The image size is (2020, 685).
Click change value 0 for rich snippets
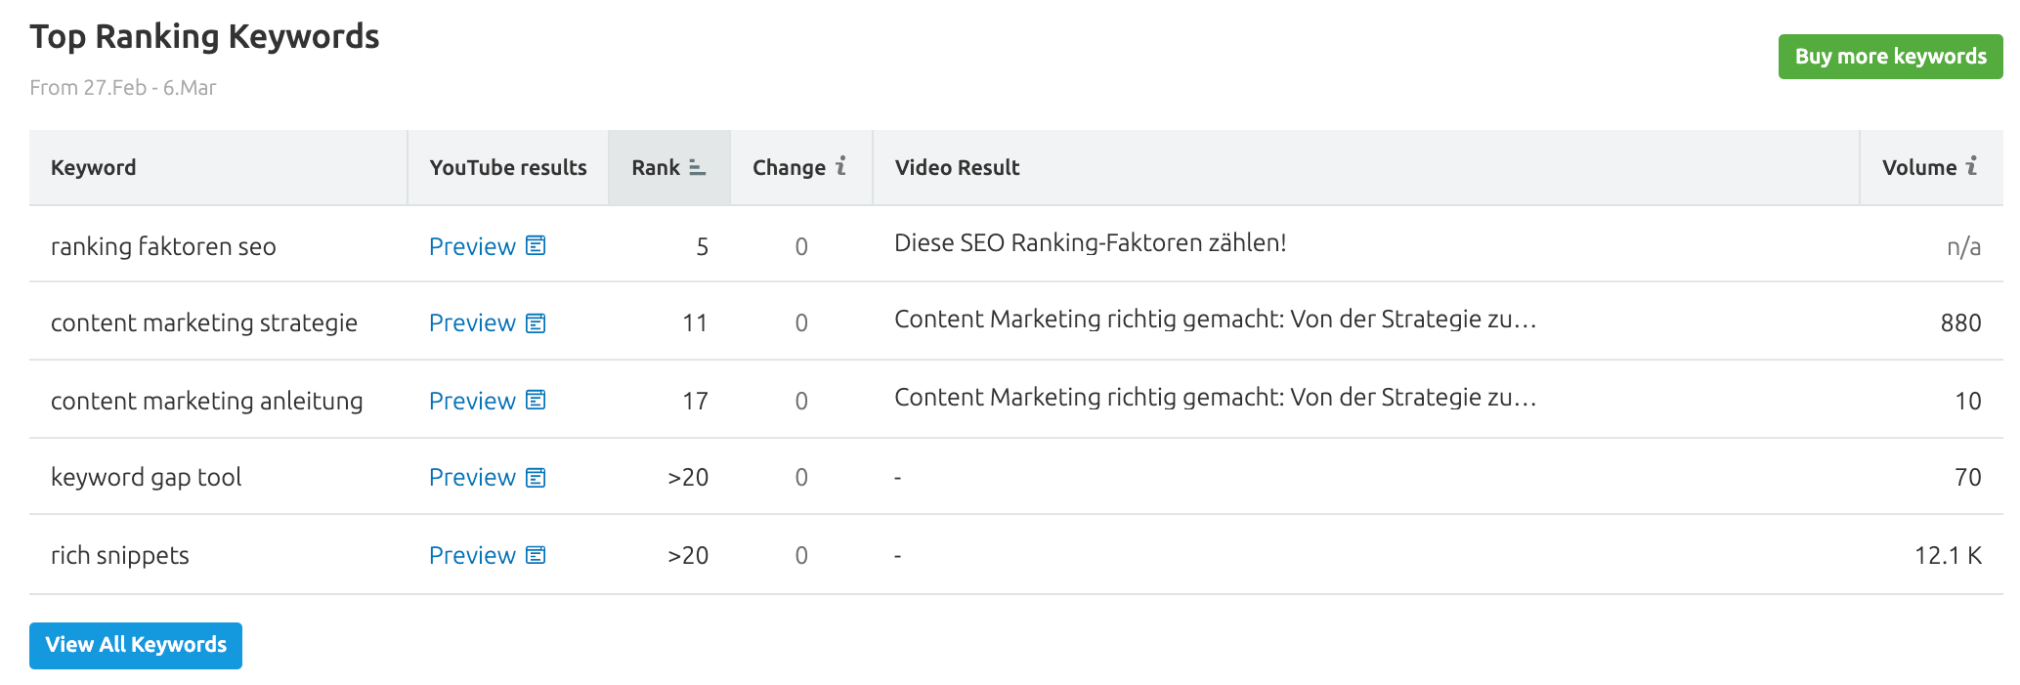(801, 556)
